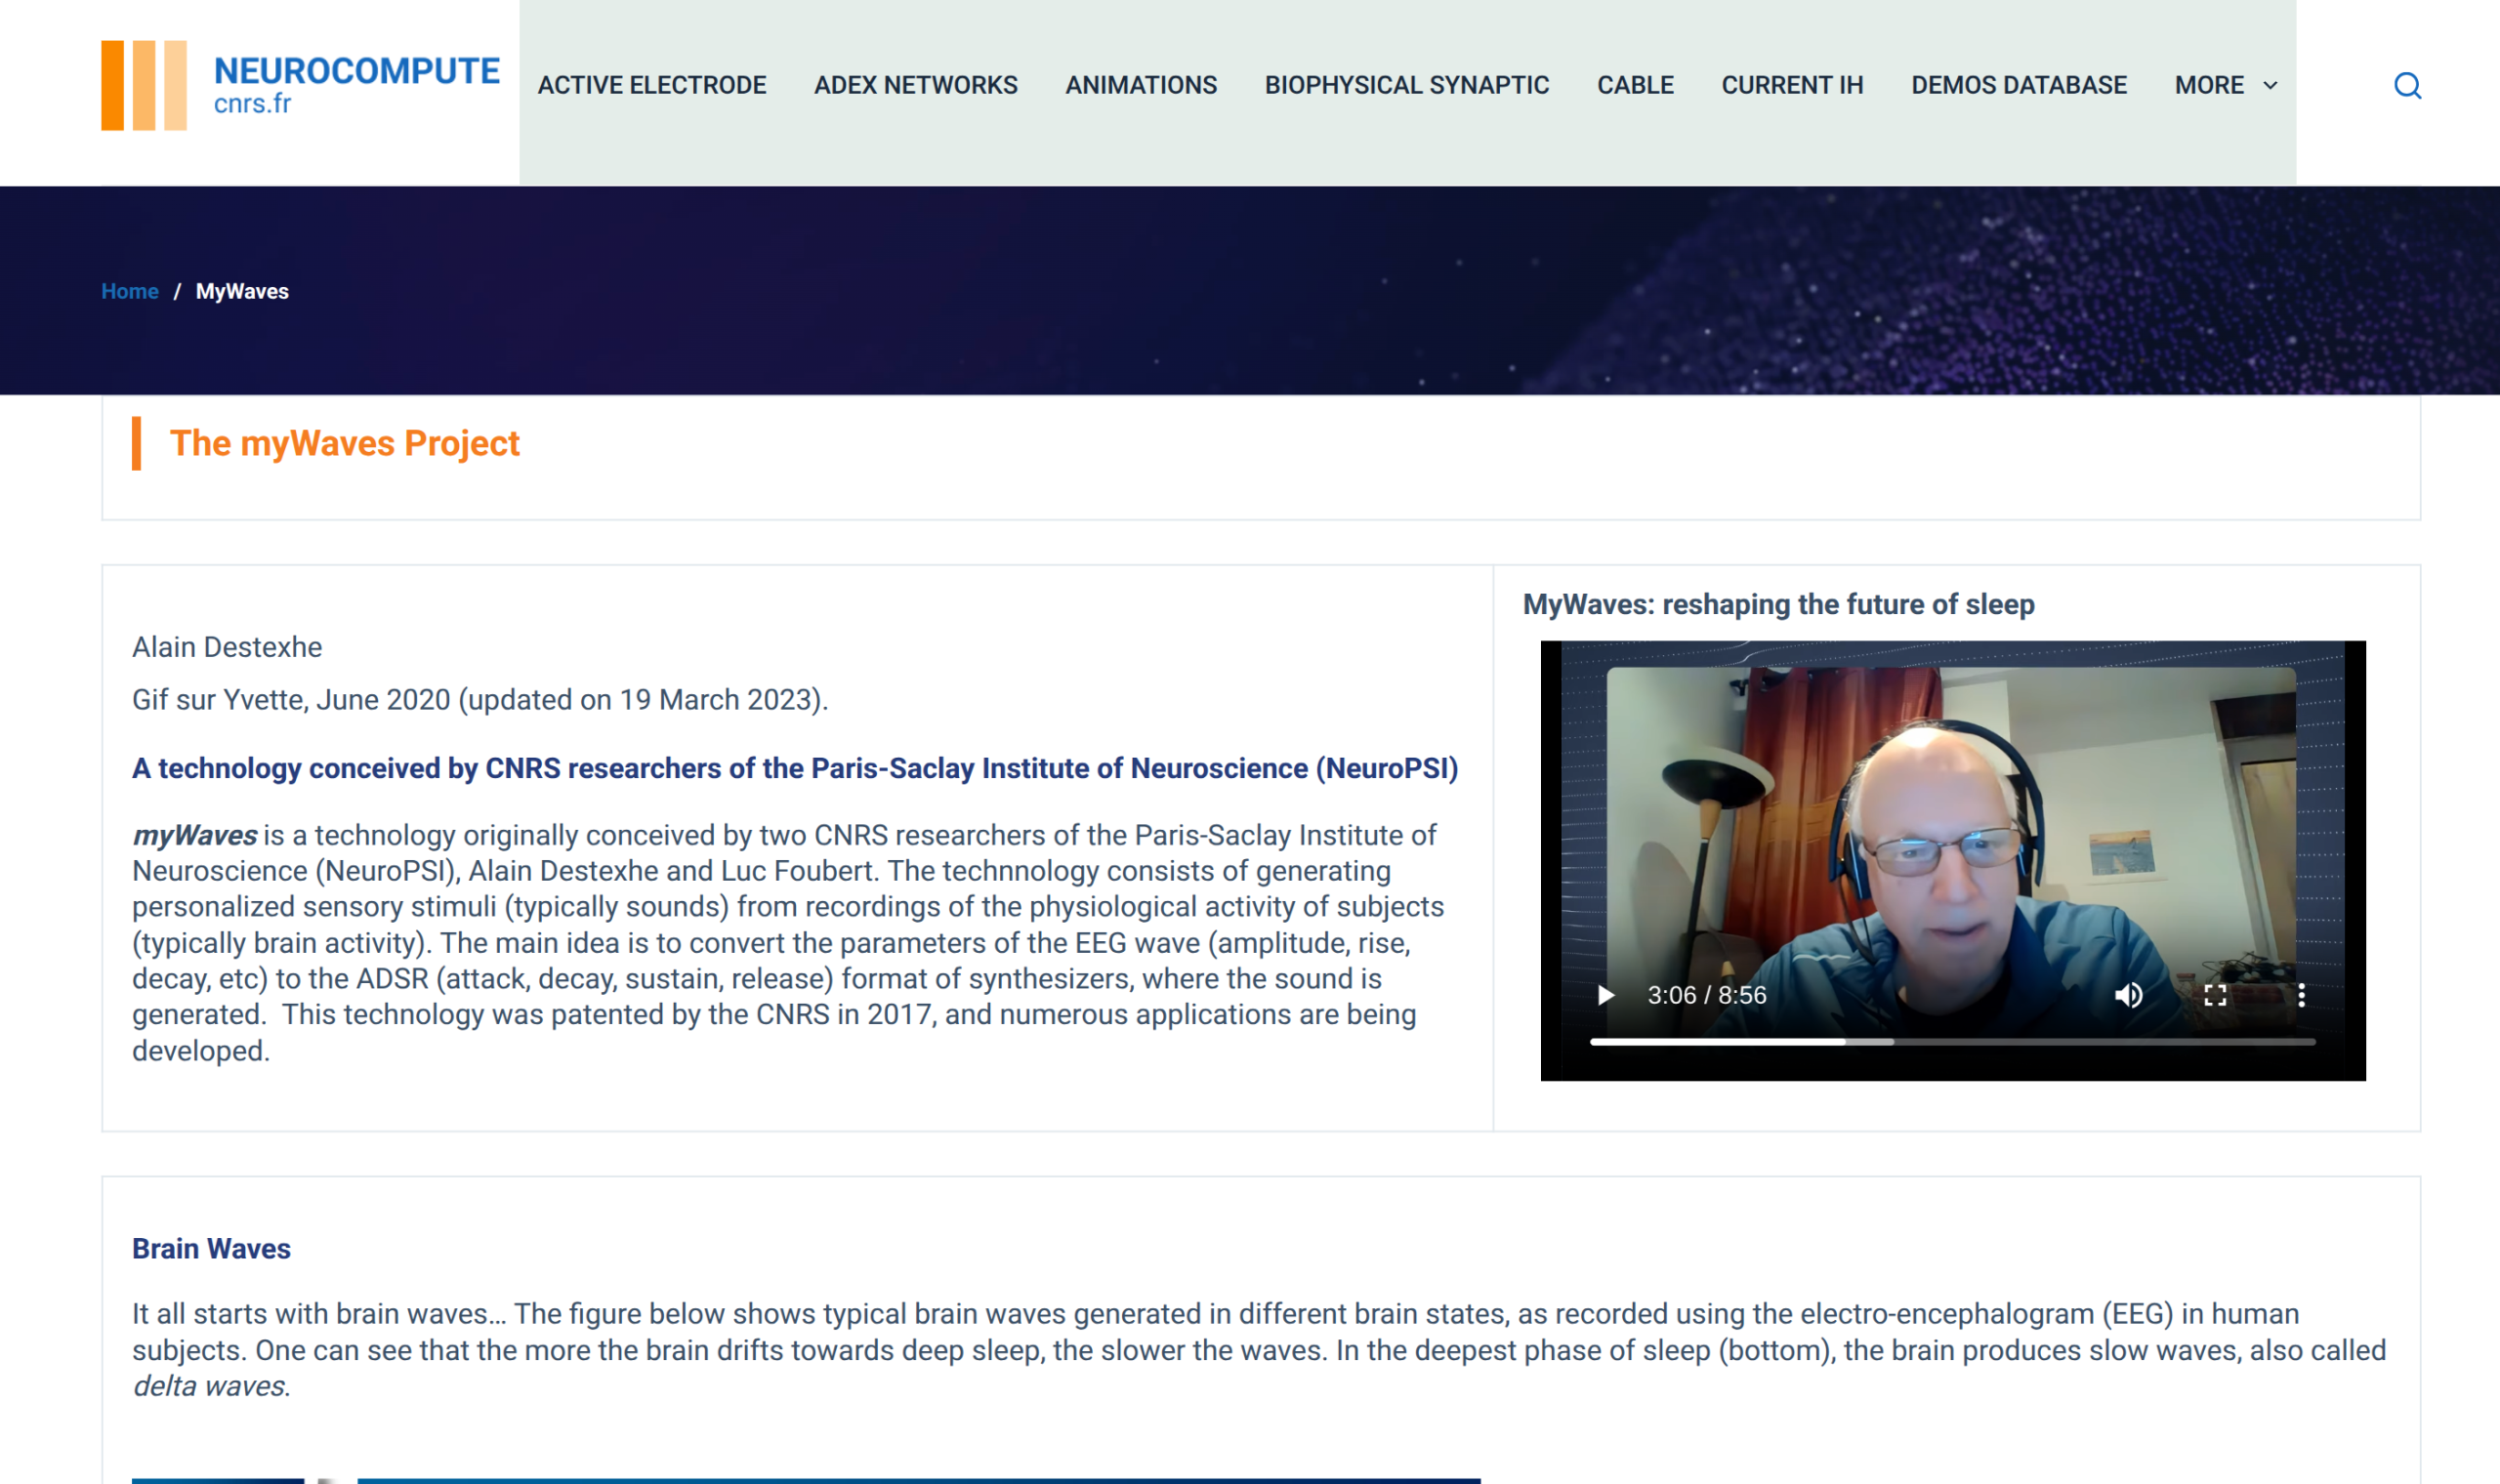Click the 'Brain Waves' section heading
The image size is (2500, 1484).
[211, 1249]
